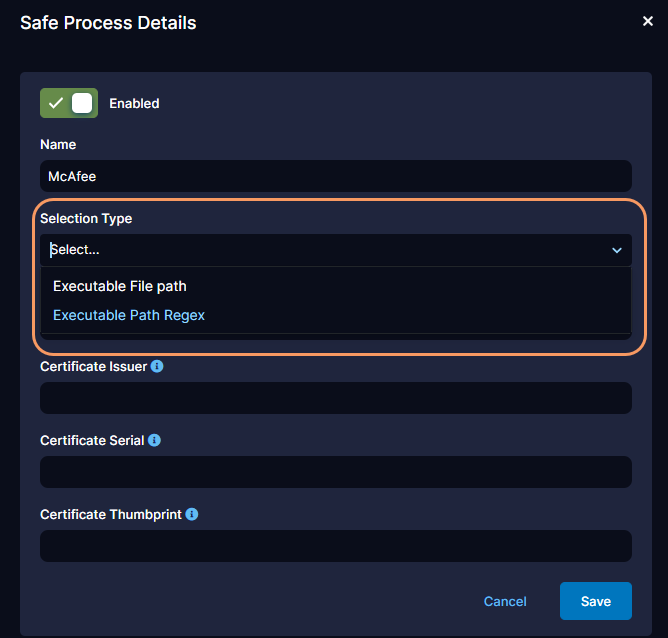Focus the Certificate Issuer text field

tap(335, 398)
